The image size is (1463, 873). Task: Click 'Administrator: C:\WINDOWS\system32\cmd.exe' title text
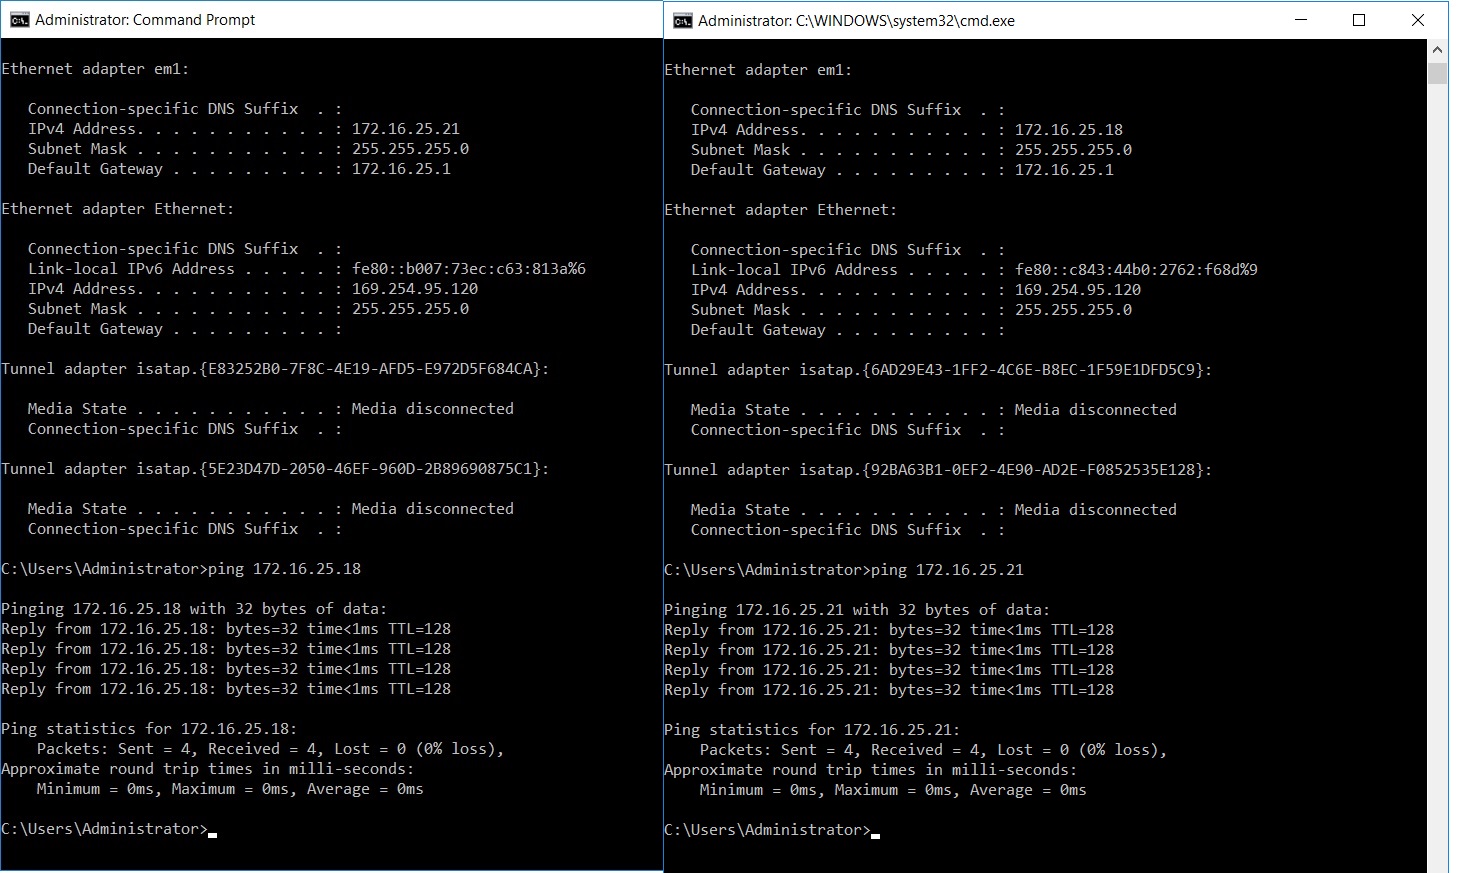tap(856, 21)
